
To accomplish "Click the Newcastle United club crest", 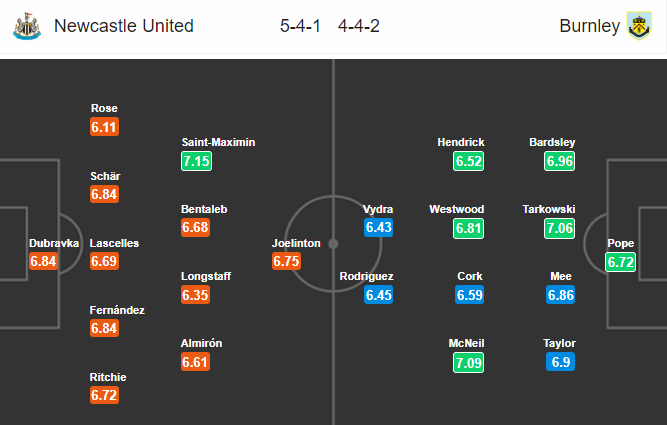I will [27, 26].
